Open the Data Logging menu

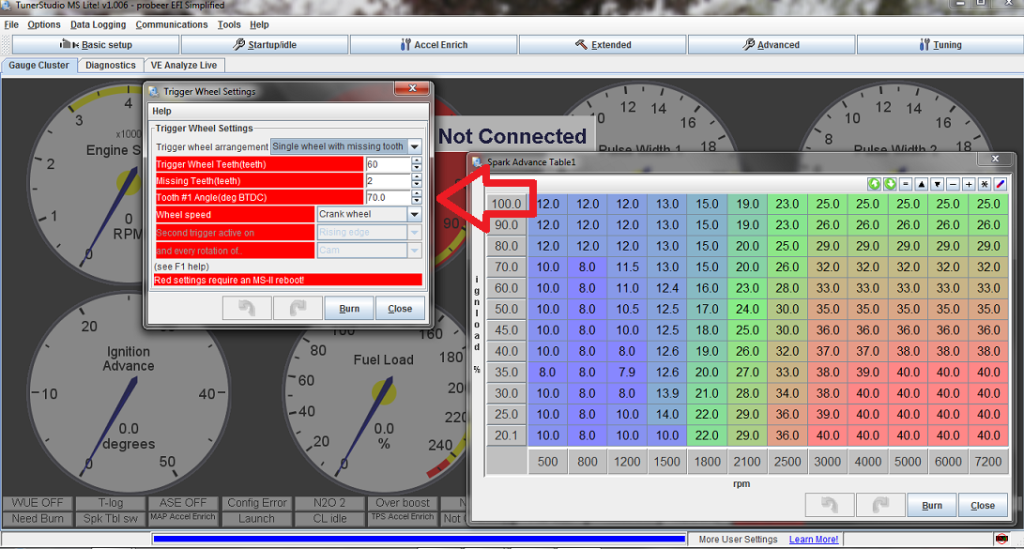98,24
